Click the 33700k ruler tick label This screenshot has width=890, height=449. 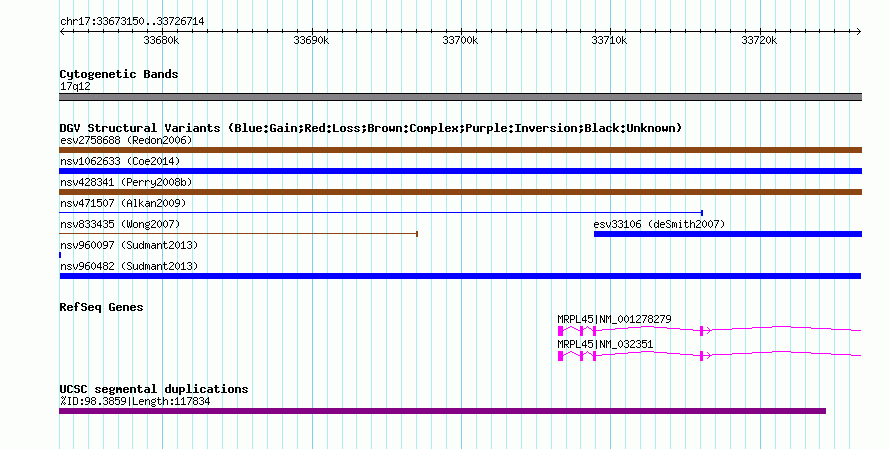[460, 40]
